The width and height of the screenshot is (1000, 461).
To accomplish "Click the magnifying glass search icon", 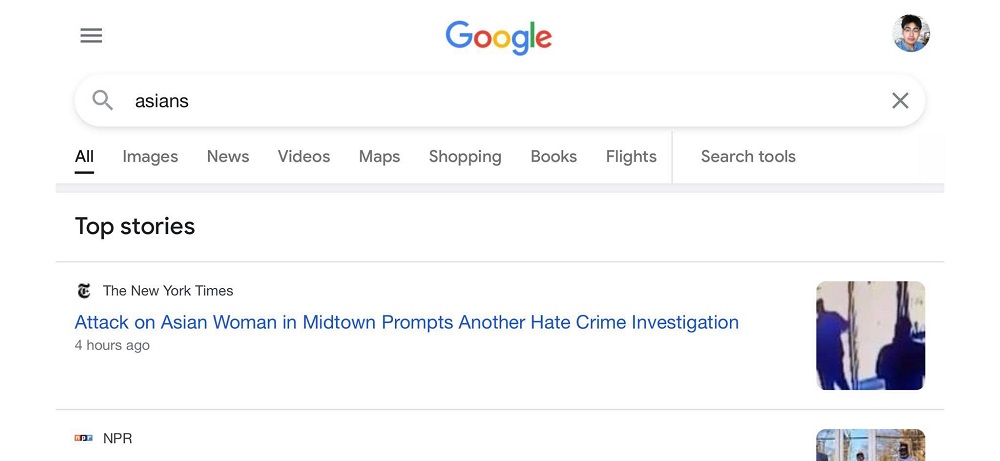I will (x=103, y=100).
